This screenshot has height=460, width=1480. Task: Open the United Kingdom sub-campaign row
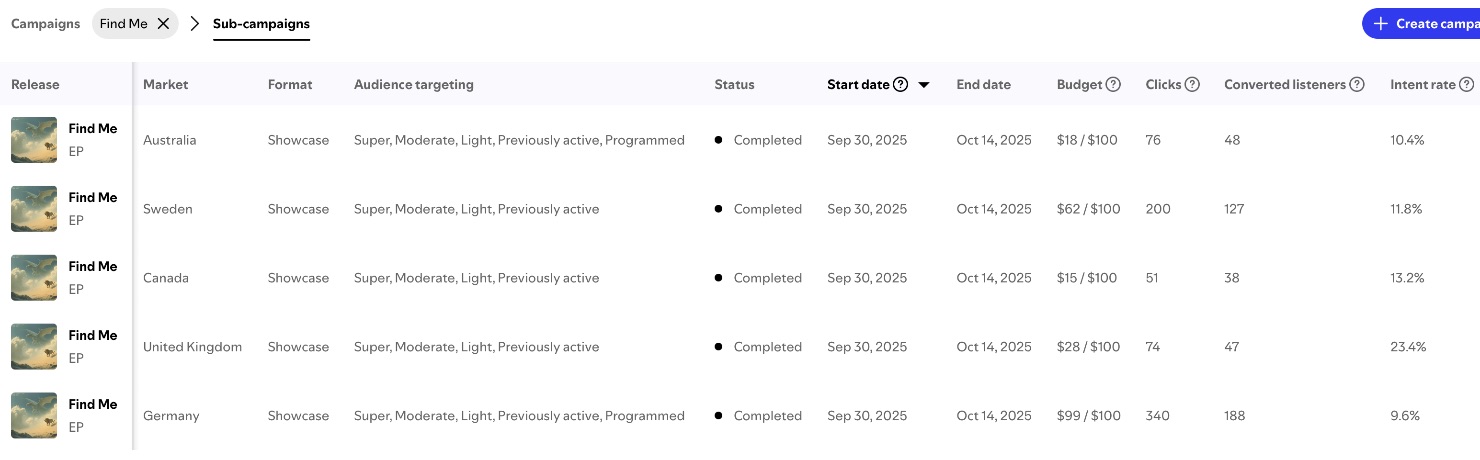(193, 347)
